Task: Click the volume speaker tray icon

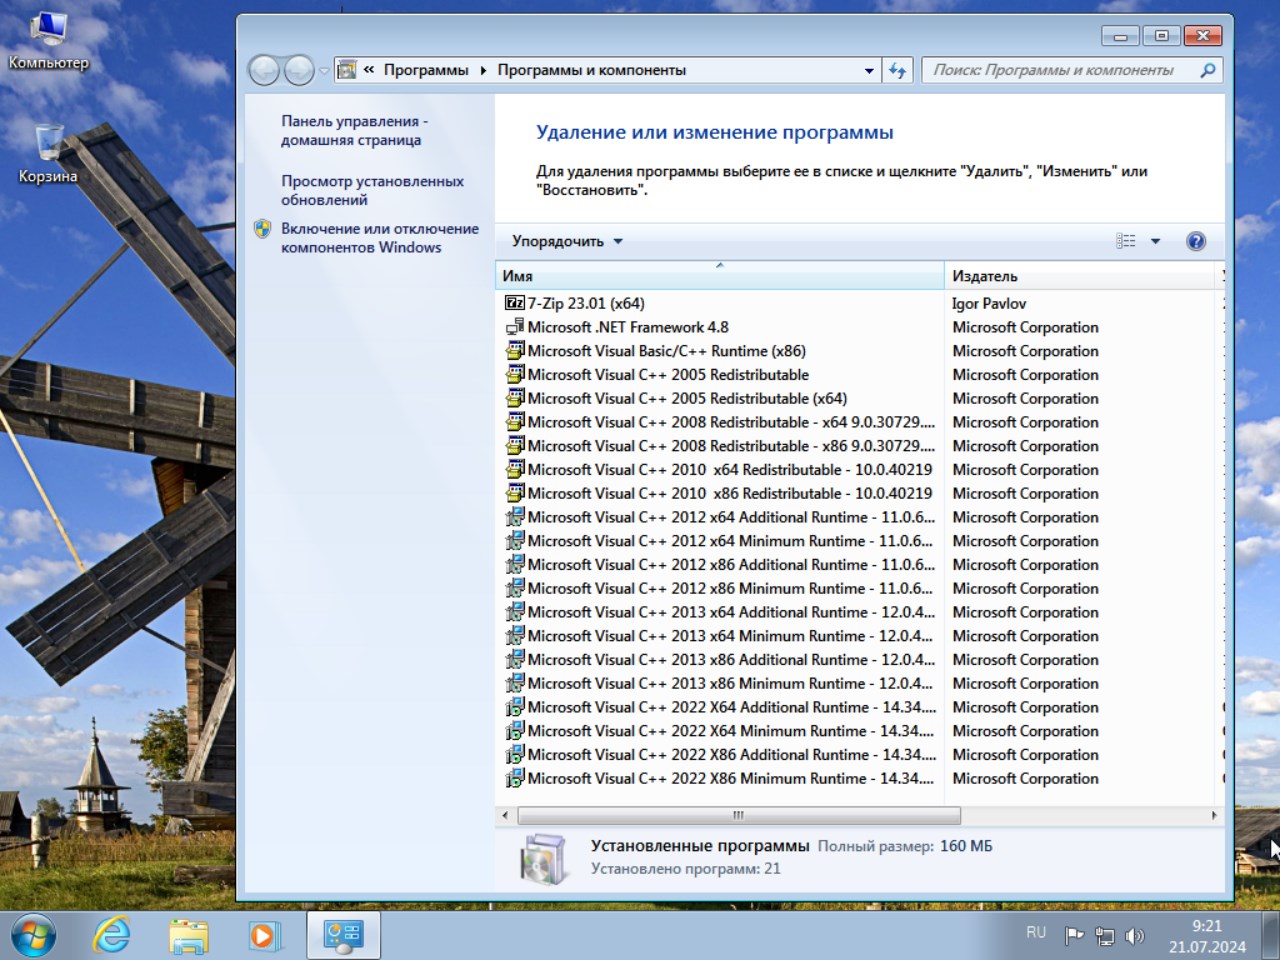Action: [x=1135, y=936]
